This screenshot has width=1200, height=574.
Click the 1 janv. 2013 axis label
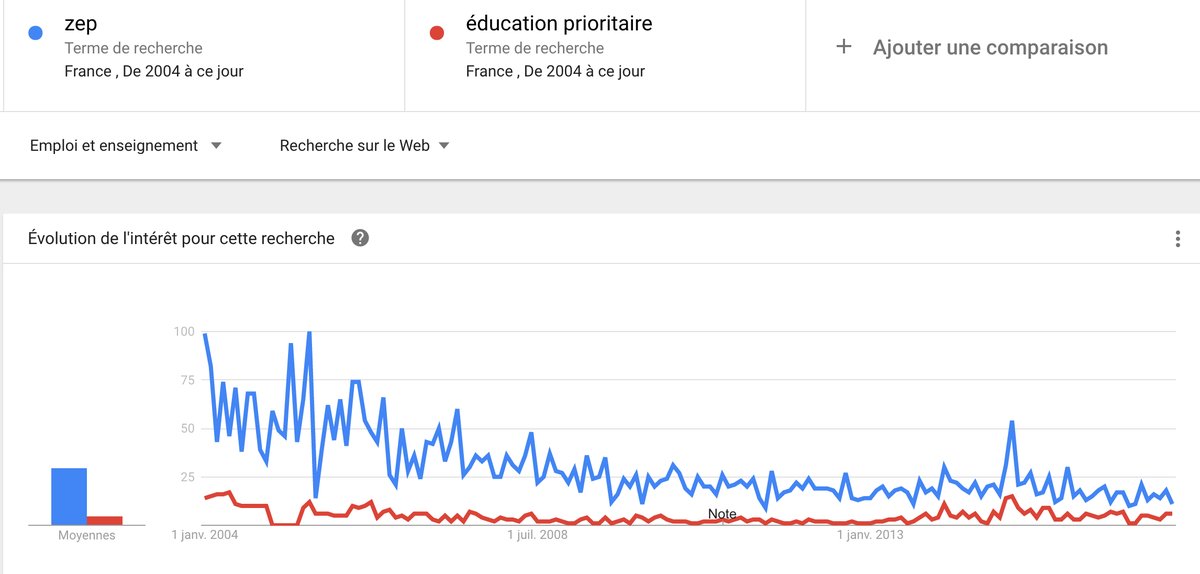tap(871, 536)
